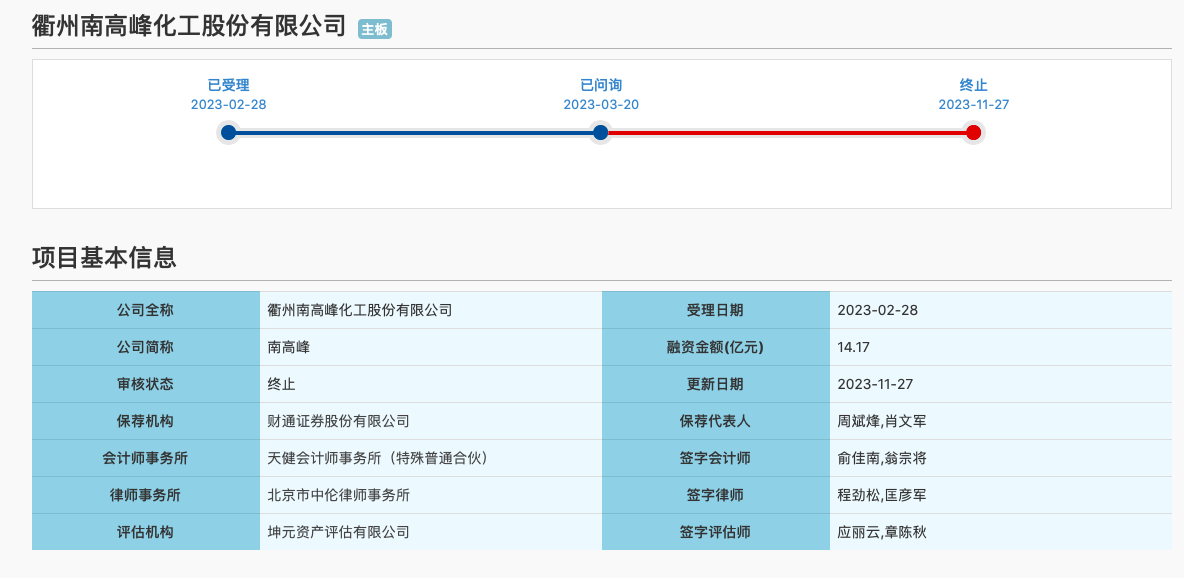The image size is (1184, 578).
Task: Click law firm 北京市中伦律师事务所 value
Action: [x=338, y=495]
